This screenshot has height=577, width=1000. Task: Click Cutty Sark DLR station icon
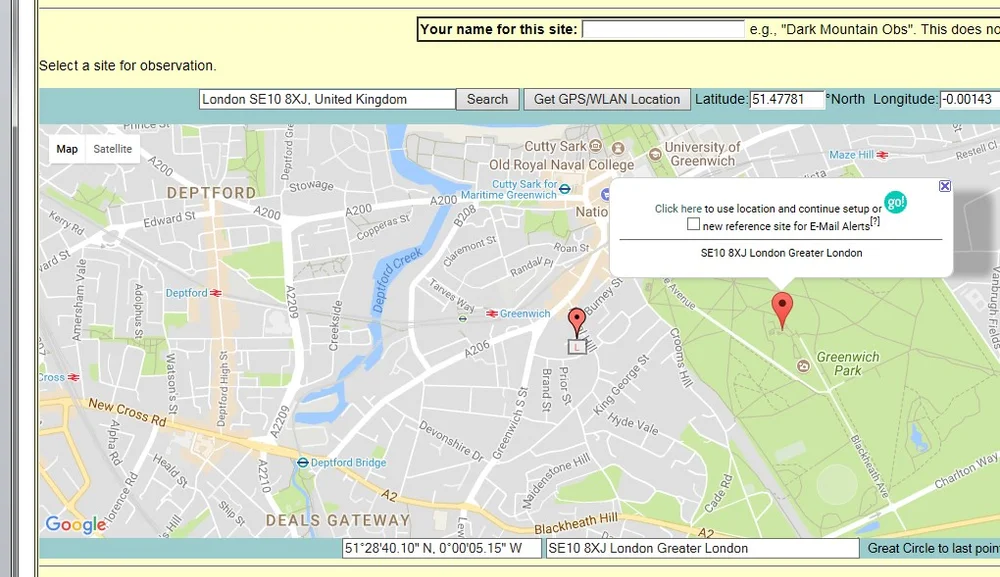point(564,189)
